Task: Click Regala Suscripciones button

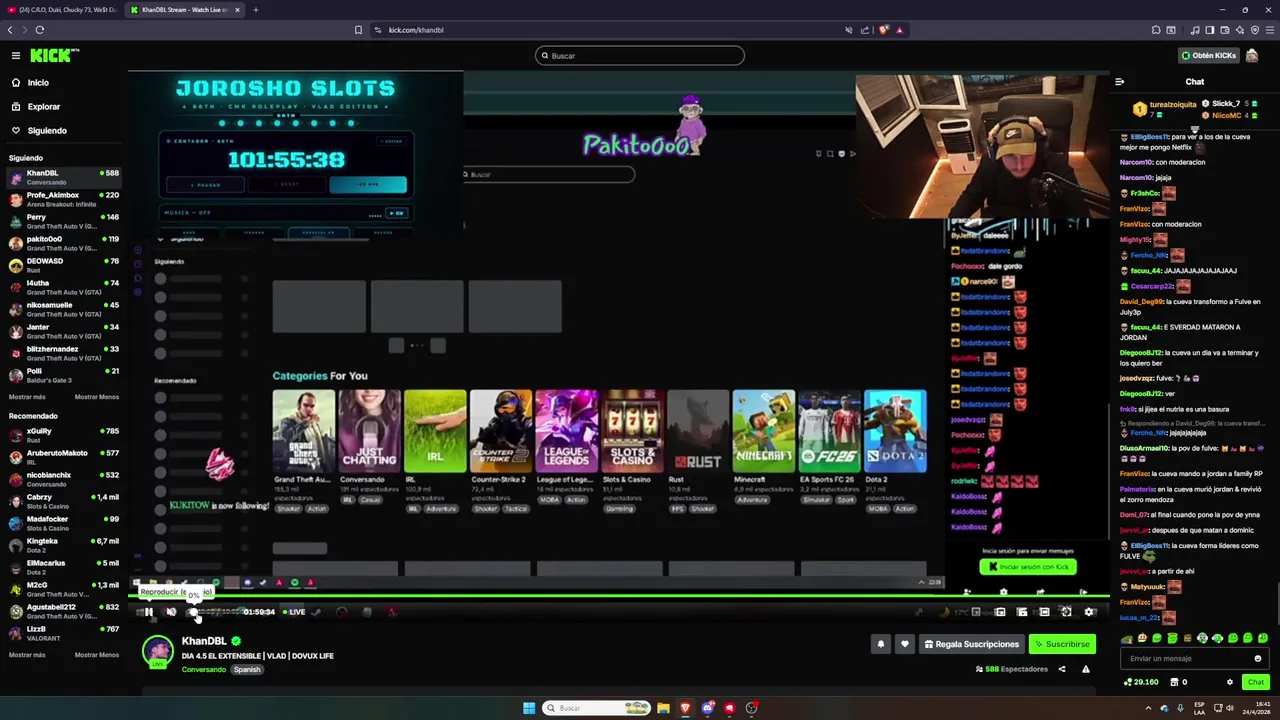Action: 972,644
